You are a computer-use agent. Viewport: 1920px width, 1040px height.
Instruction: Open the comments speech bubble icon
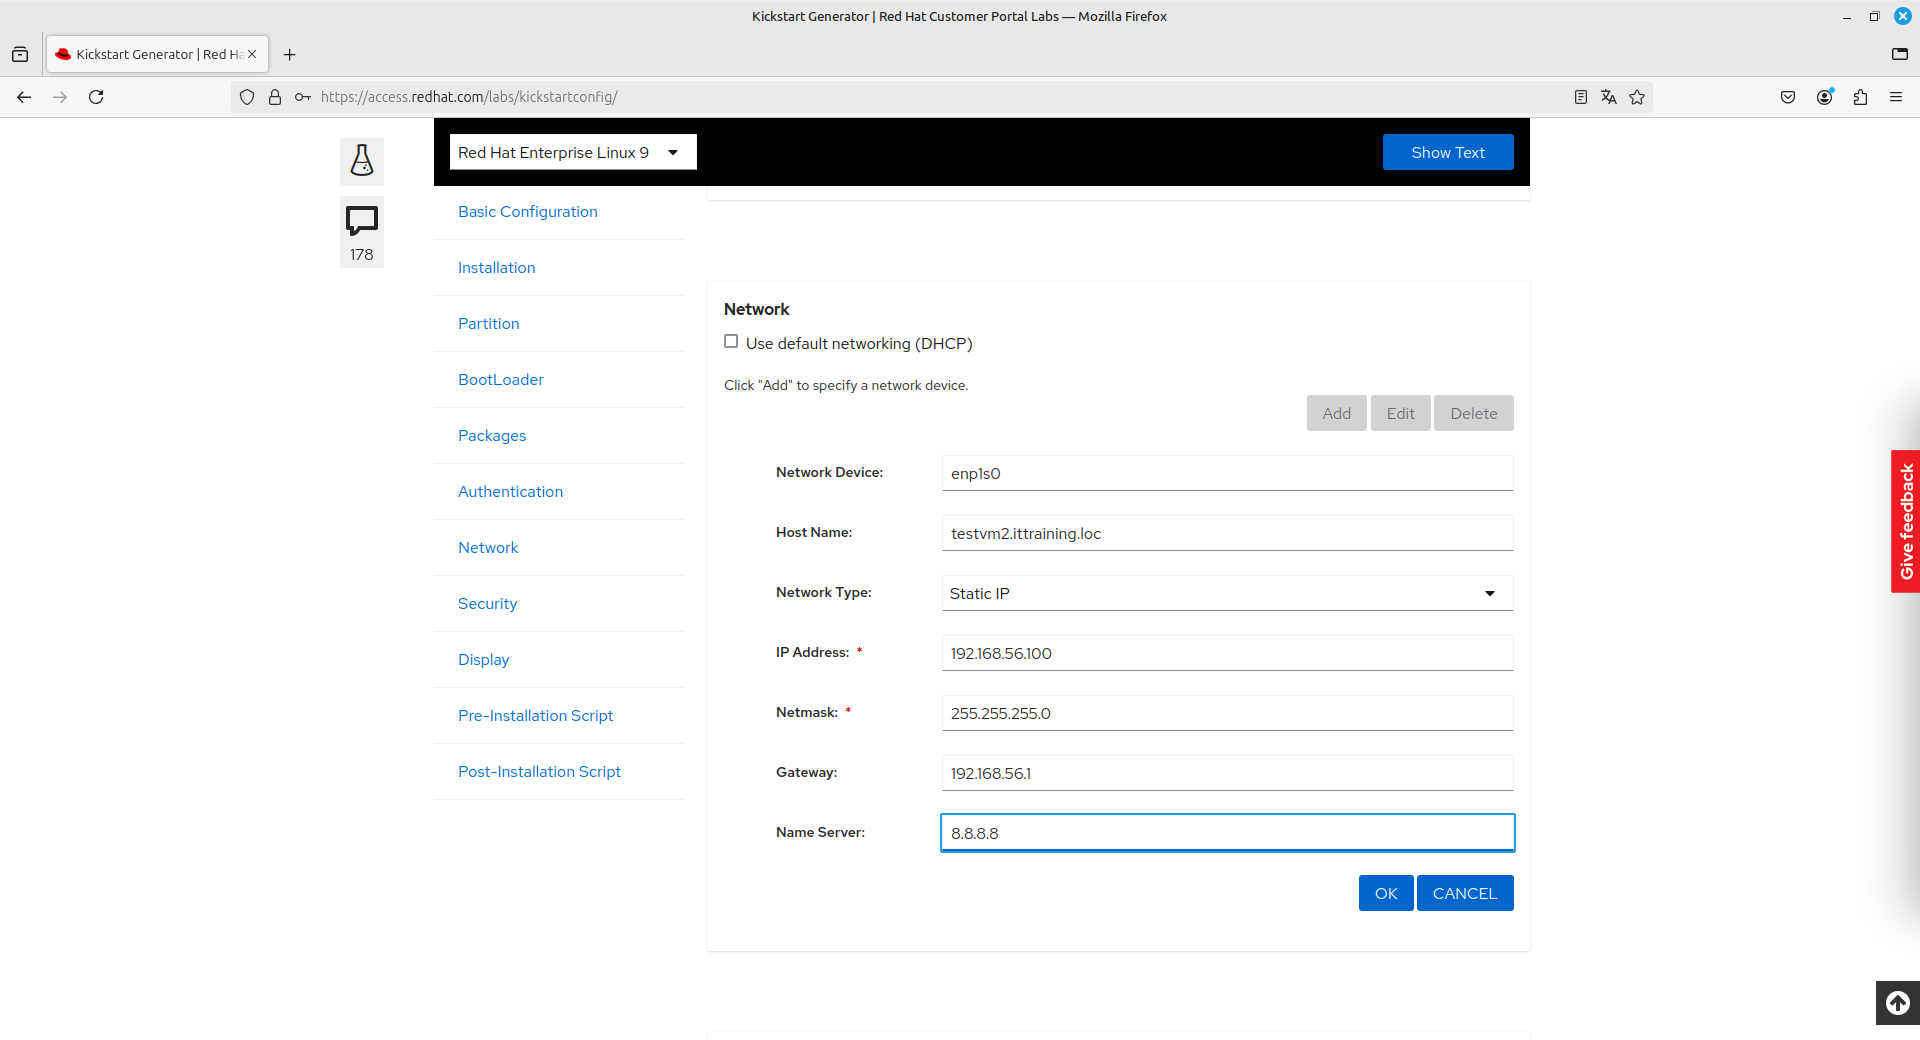coord(362,220)
